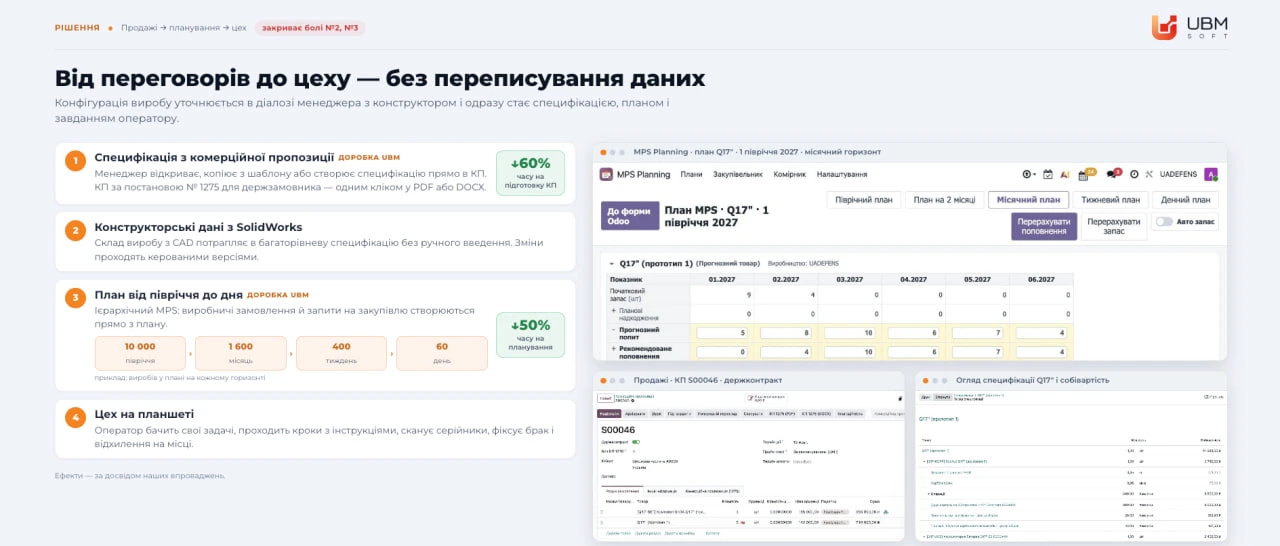Open the circled arrow dropdown icon in the MPS top bar
The image size is (1280, 546).
point(1029,174)
